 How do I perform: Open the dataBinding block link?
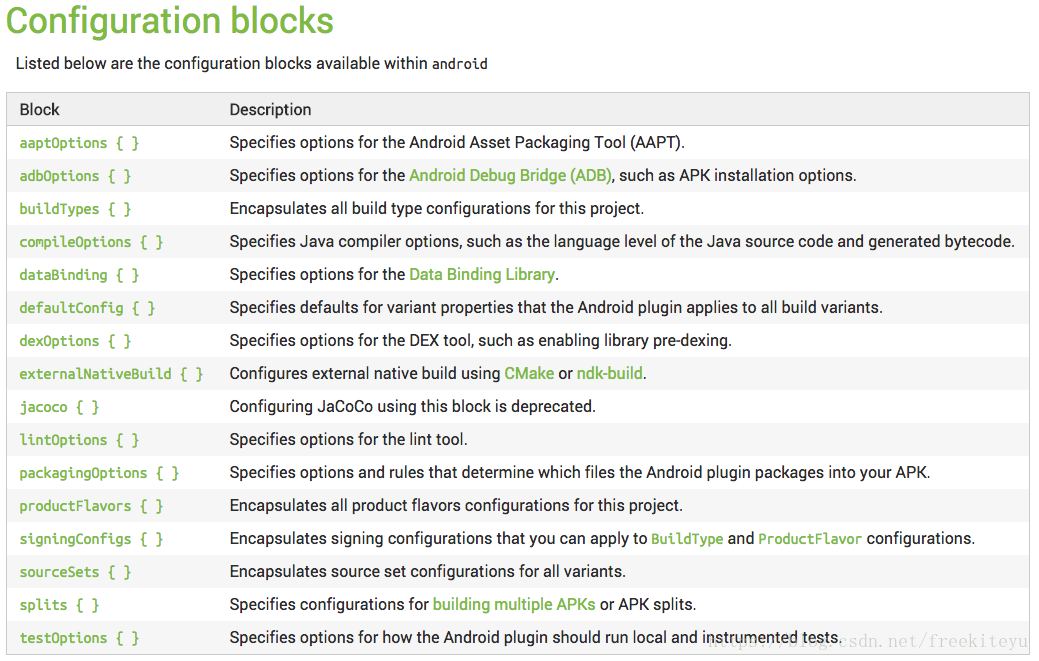[x=79, y=275]
